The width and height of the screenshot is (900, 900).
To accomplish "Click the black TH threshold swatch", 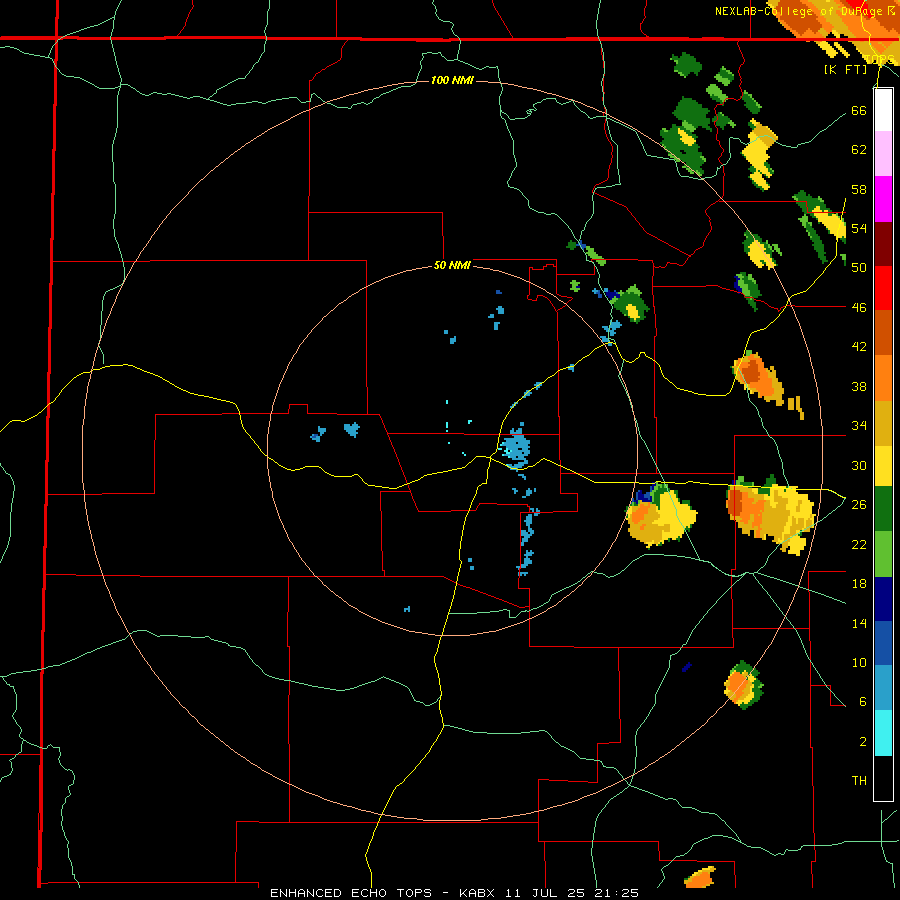I will tap(883, 778).
